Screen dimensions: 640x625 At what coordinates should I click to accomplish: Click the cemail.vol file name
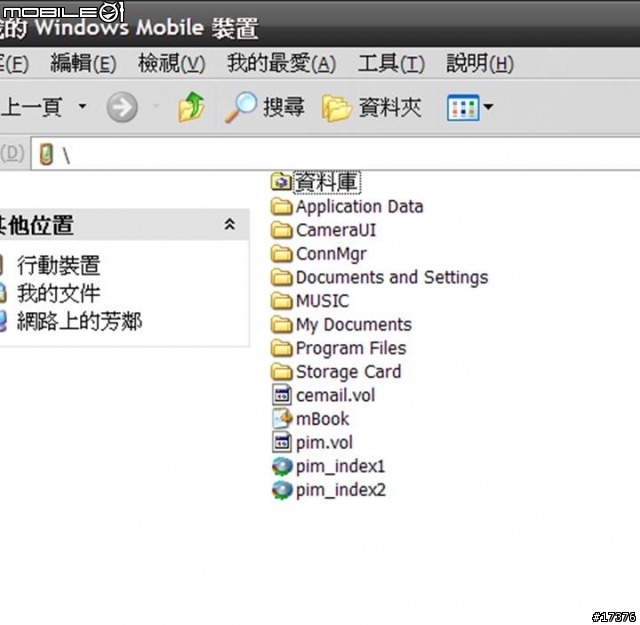pos(336,395)
